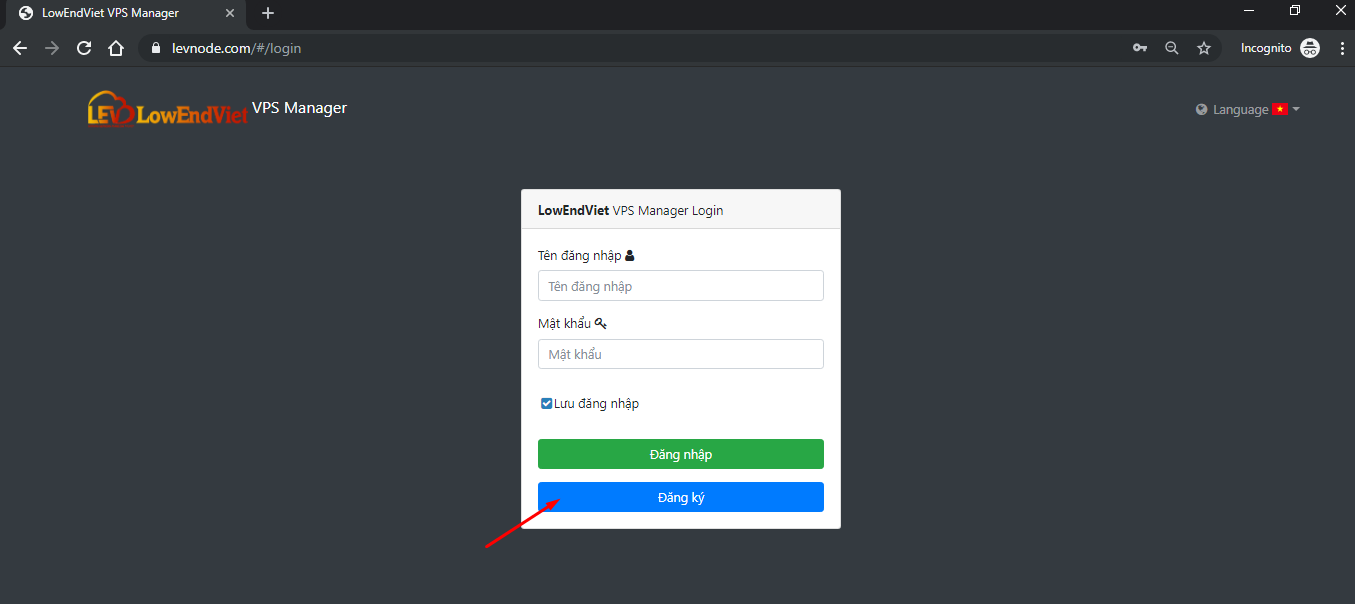Open Chrome three-dot menu
Image resolution: width=1355 pixels, height=604 pixels.
(x=1341, y=48)
